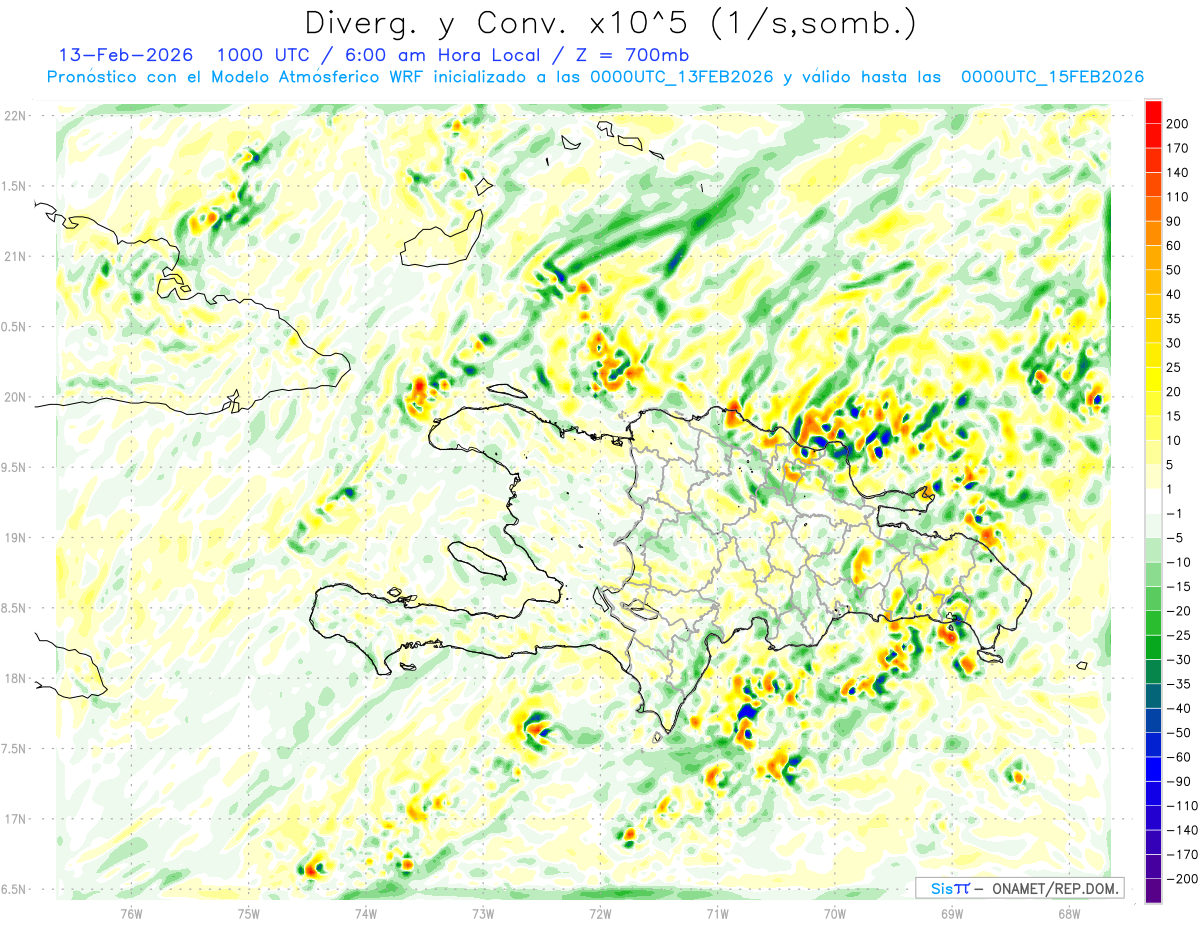Click the "18N" latitude label
This screenshot has height=927, width=1200.
(15, 679)
